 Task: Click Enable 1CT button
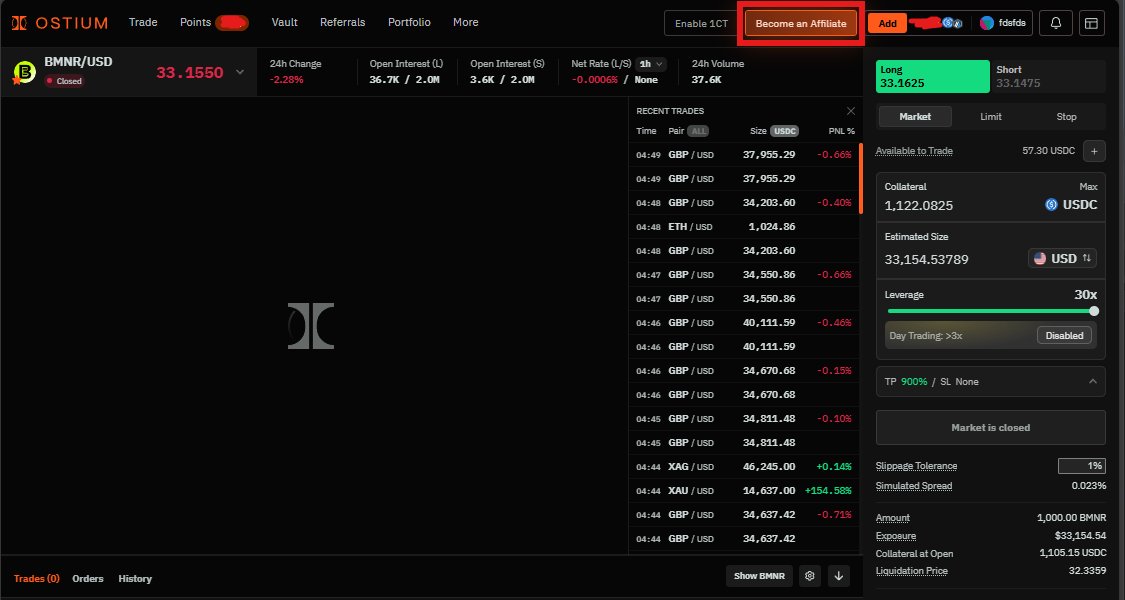click(702, 23)
